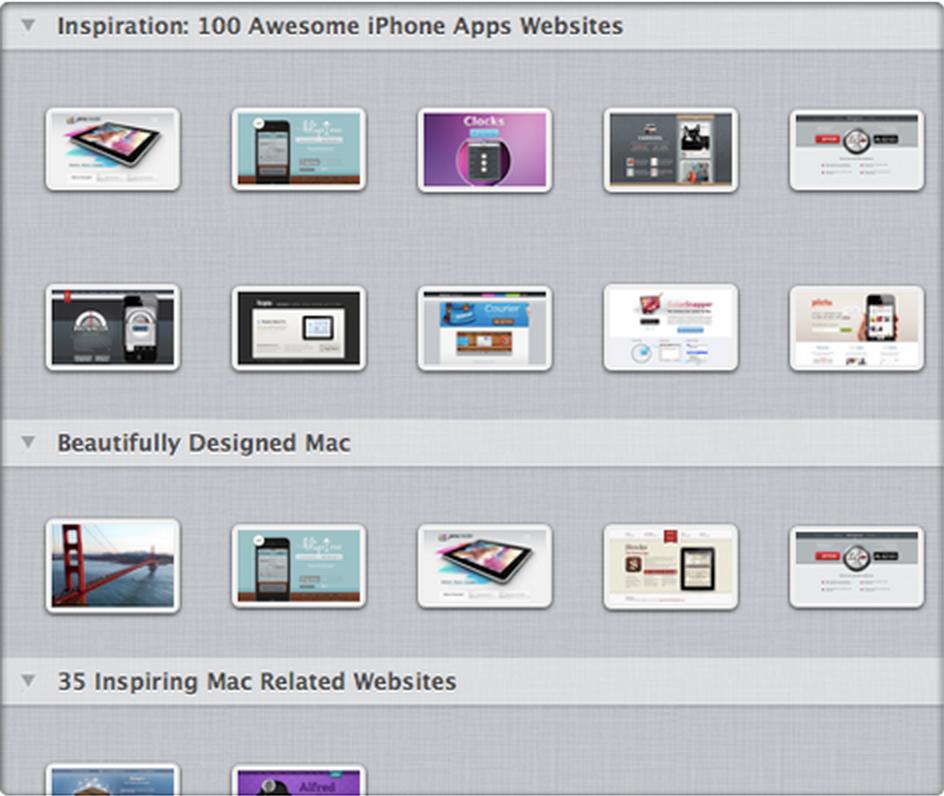The height and width of the screenshot is (796, 944).
Task: Select teal iPhone thumbnail under Beautifully Designed Mac
Action: (299, 566)
